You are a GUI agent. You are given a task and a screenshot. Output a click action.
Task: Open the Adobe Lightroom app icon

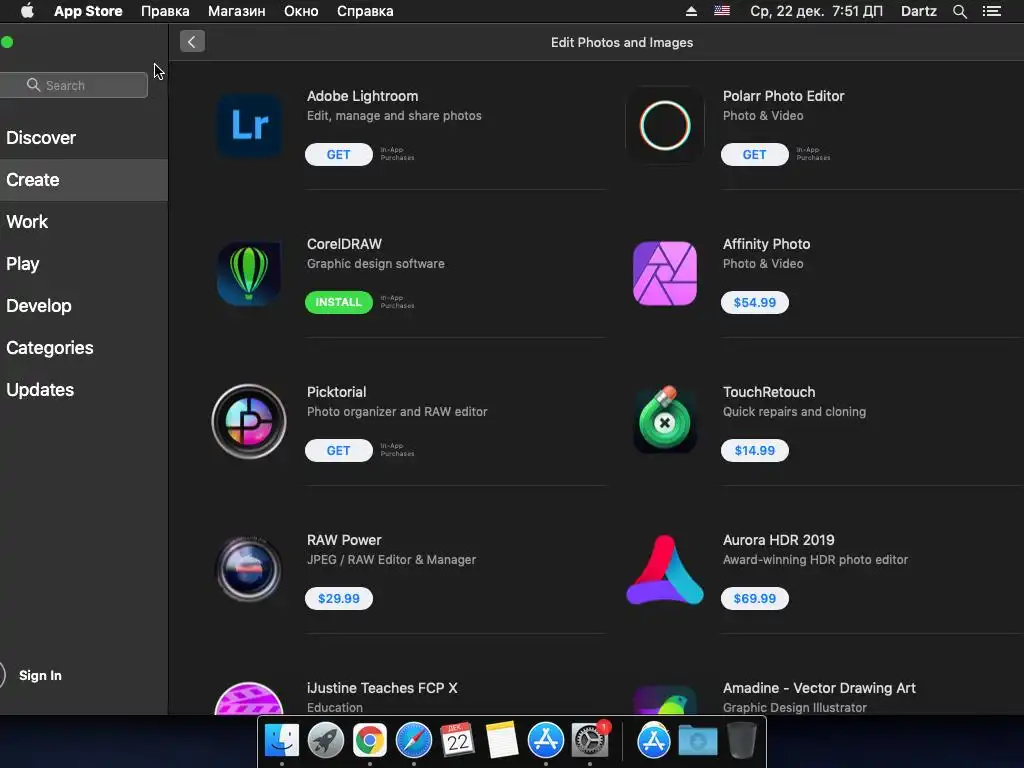click(x=249, y=125)
